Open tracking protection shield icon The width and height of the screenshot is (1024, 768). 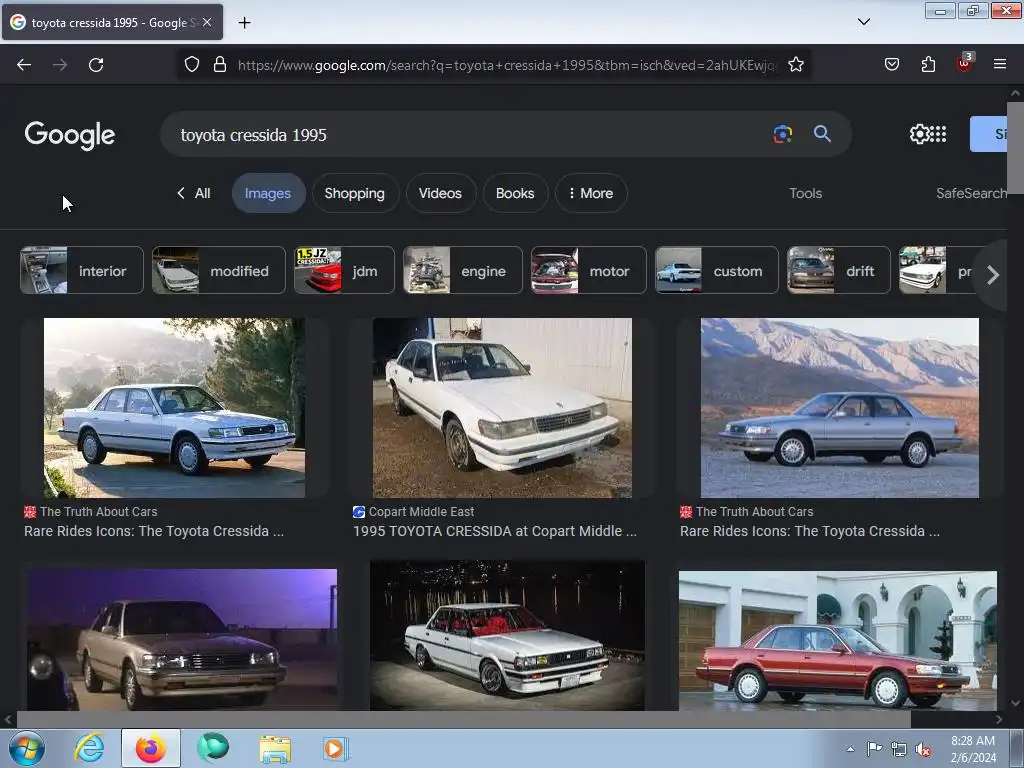click(x=191, y=64)
